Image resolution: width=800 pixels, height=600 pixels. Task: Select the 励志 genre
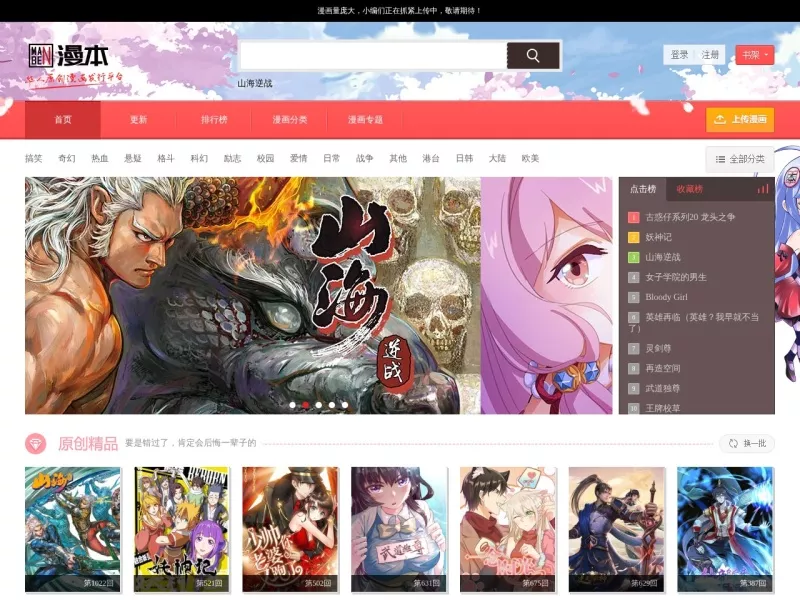click(232, 158)
